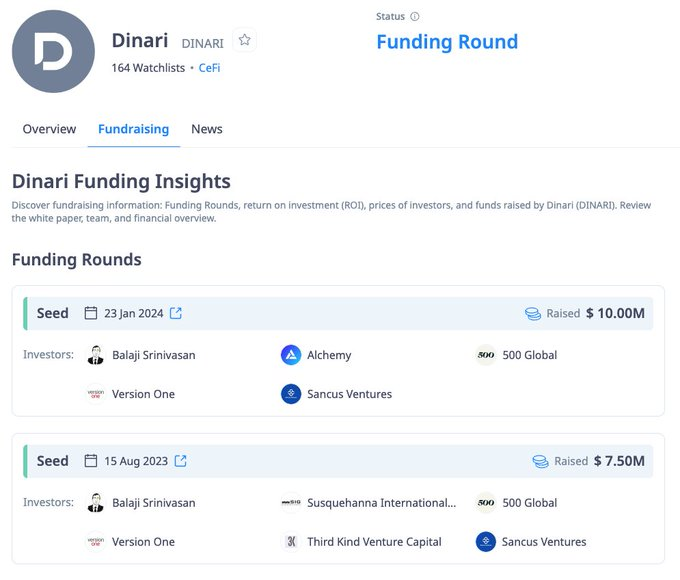680x580 pixels.
Task: Click 500 Global logo in Jan 2024 round
Action: click(486, 355)
